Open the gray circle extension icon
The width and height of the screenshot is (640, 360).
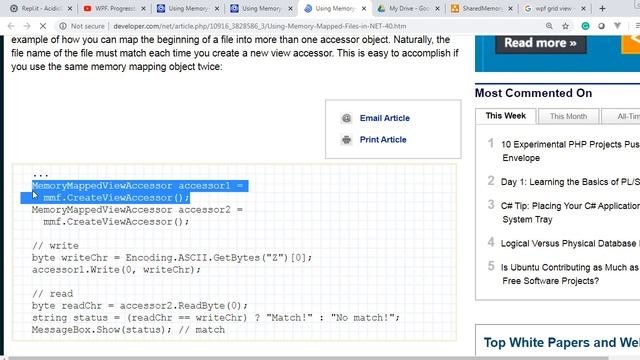tap(601, 26)
